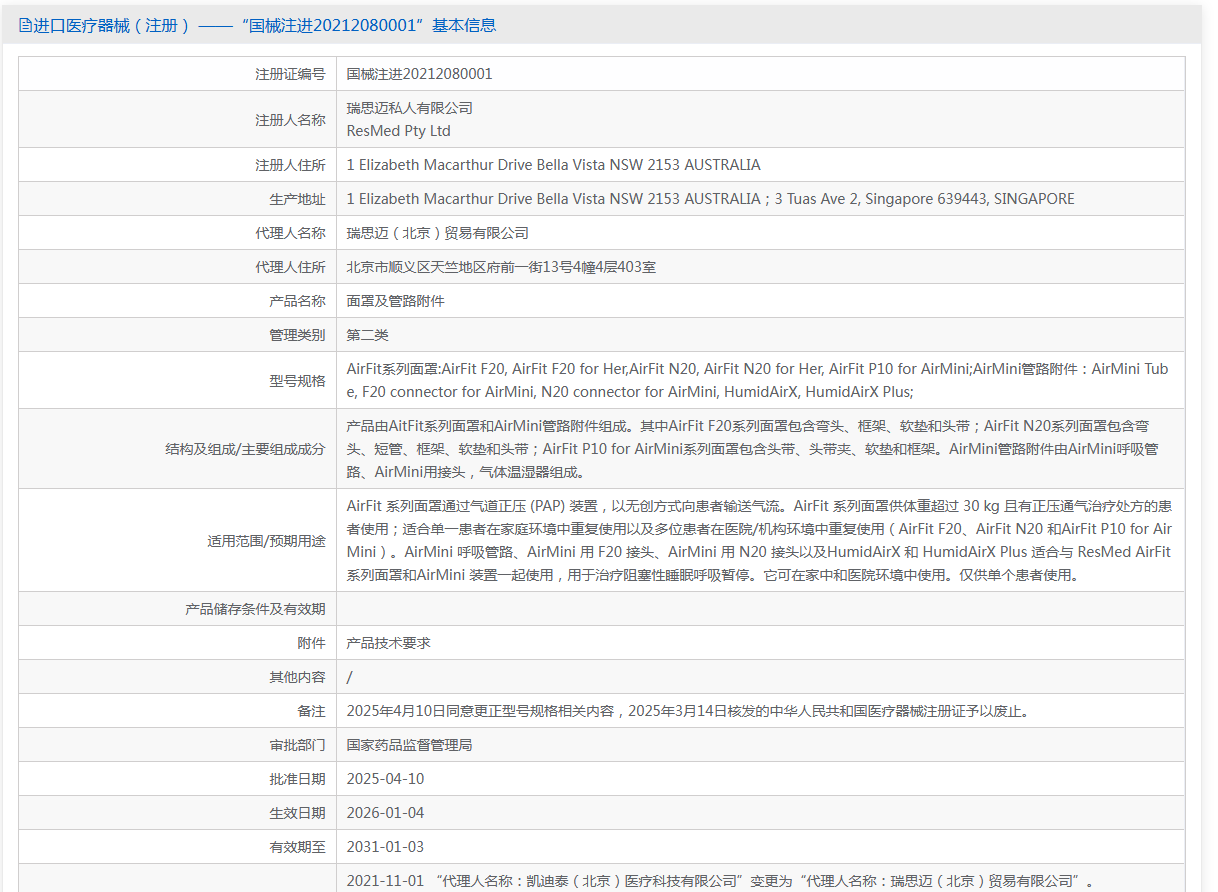Click the 生效日期 label
The height and width of the screenshot is (892, 1218).
click(x=297, y=813)
